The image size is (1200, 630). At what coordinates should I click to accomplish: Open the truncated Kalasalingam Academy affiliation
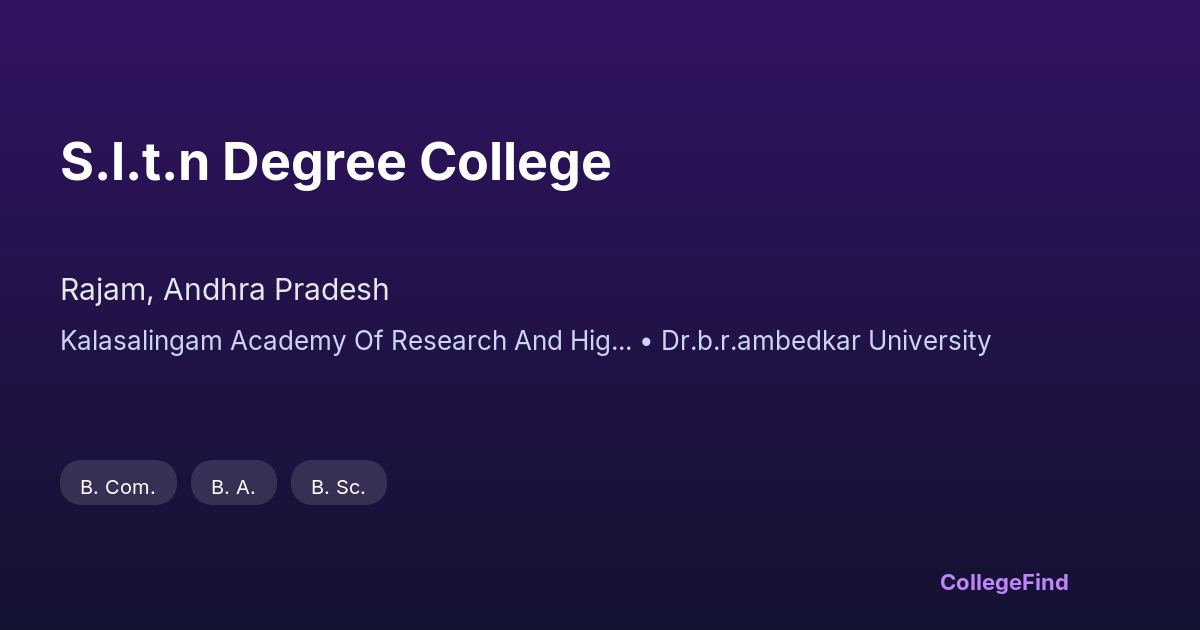pos(345,341)
